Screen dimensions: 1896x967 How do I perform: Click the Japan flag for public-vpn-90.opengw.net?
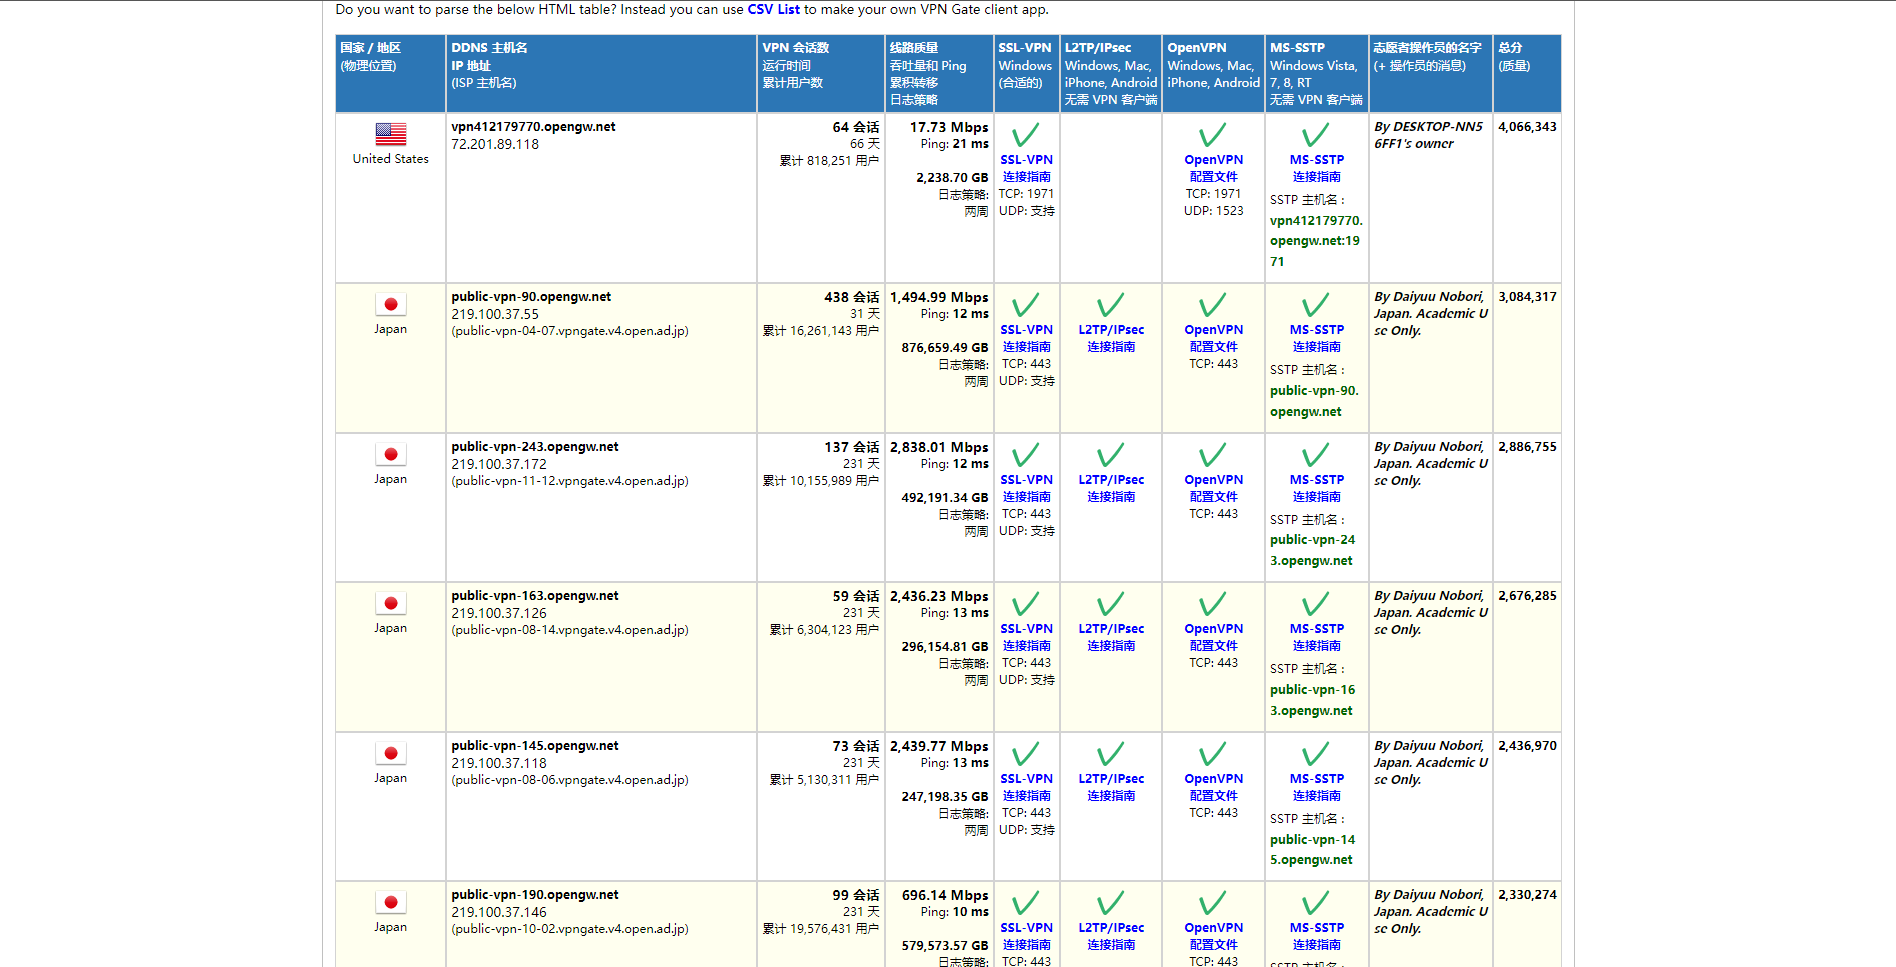point(391,304)
